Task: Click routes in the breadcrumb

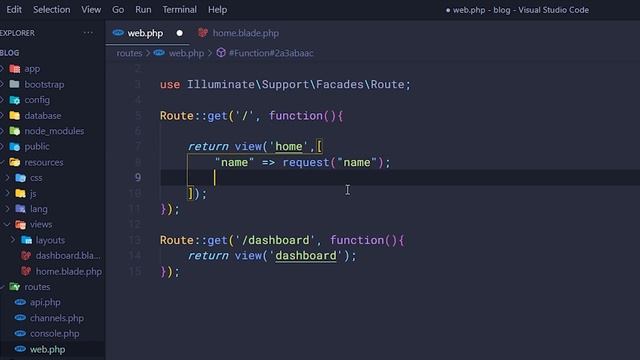Action: 129,53
